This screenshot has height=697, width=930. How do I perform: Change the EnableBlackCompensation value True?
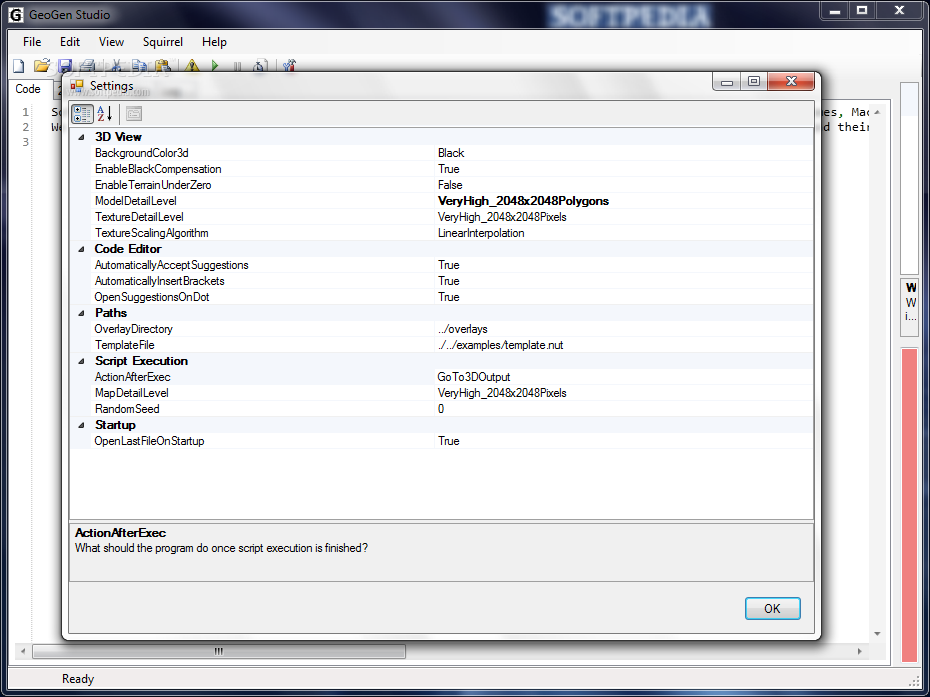623,169
